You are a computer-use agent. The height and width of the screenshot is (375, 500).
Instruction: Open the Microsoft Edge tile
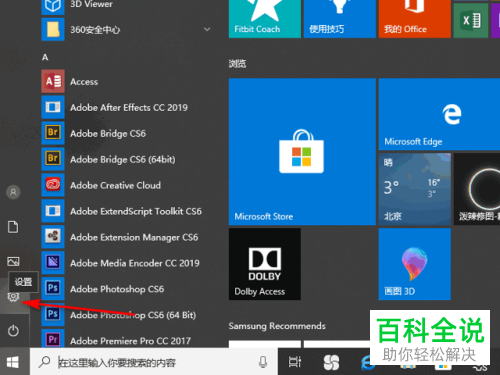439,114
